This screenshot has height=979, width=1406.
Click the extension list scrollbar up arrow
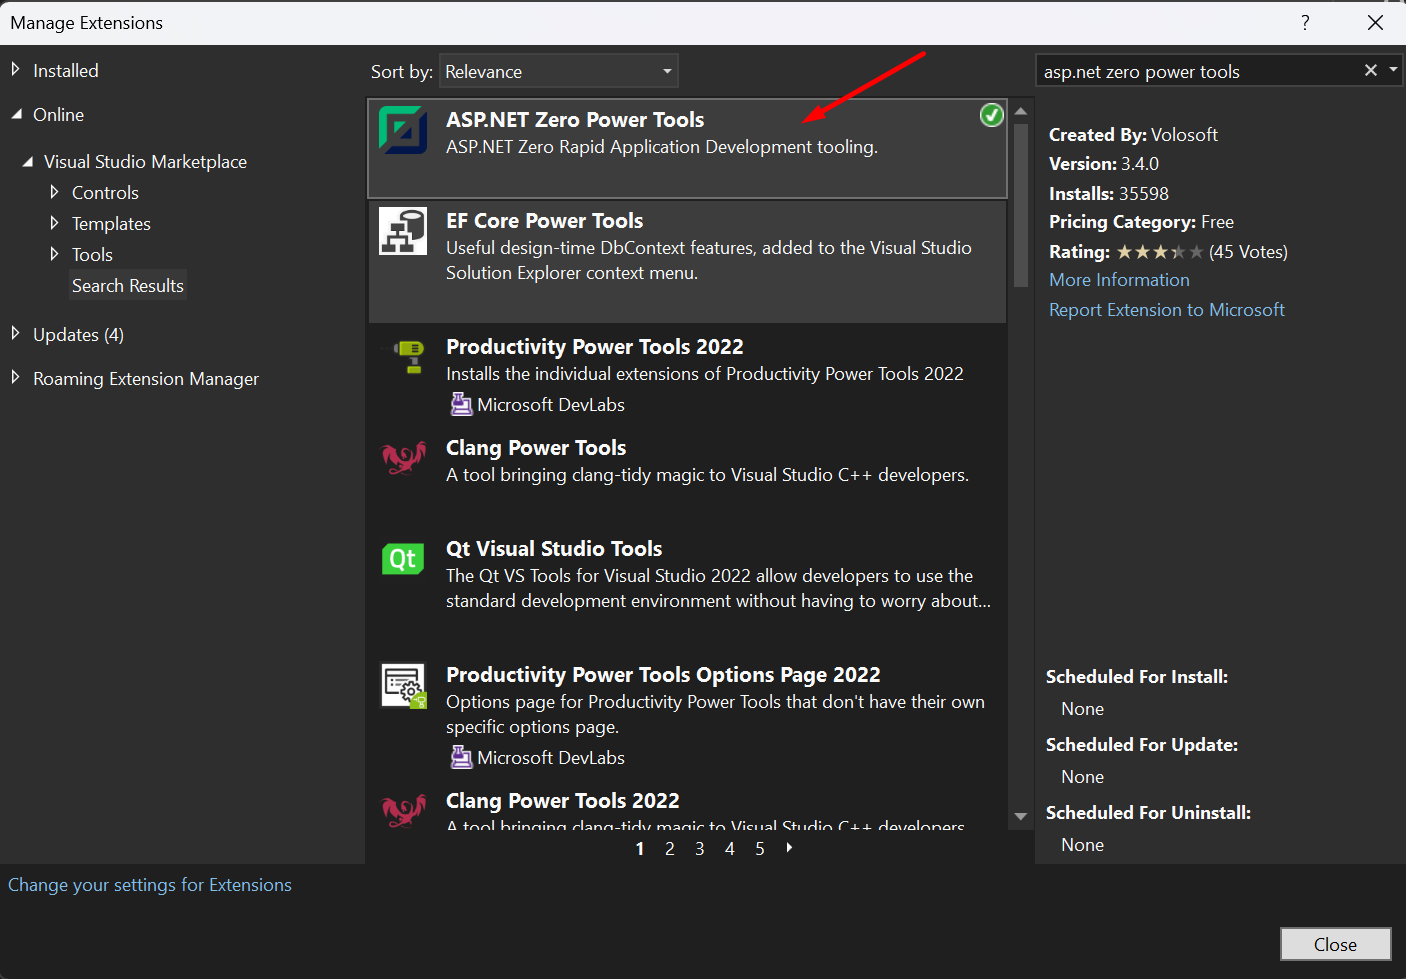[1020, 112]
